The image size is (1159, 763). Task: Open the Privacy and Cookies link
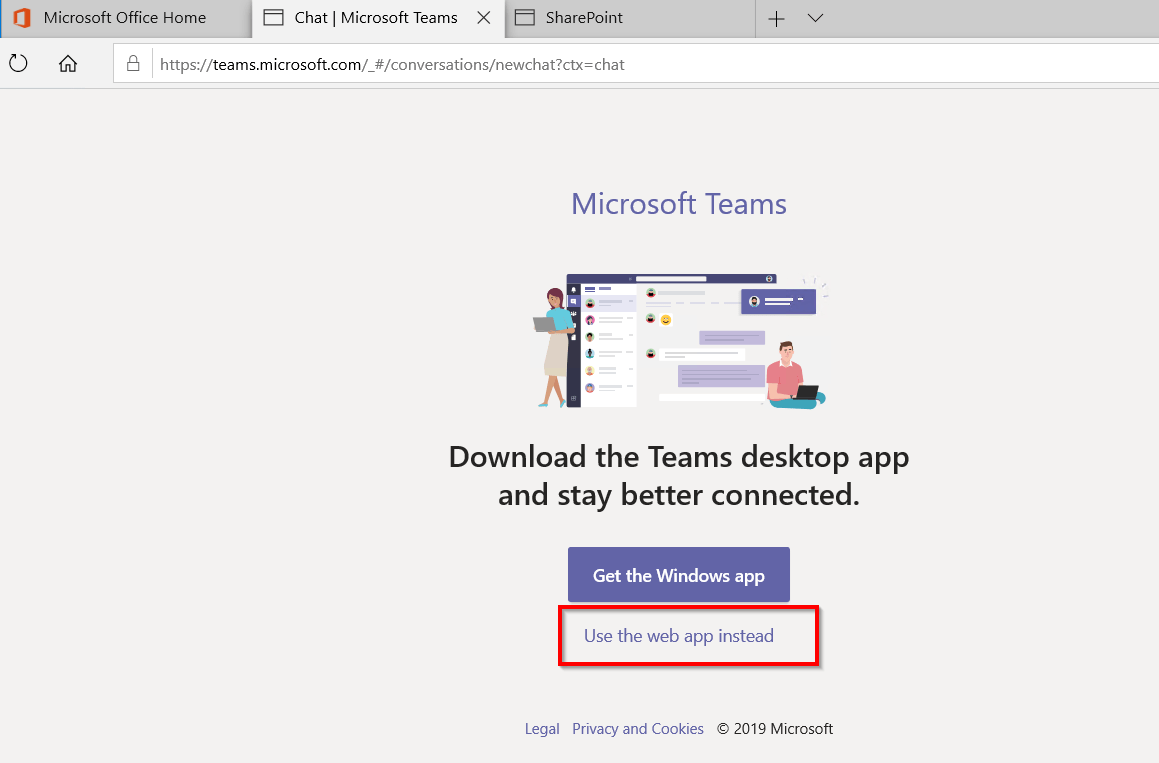pyautogui.click(x=638, y=729)
